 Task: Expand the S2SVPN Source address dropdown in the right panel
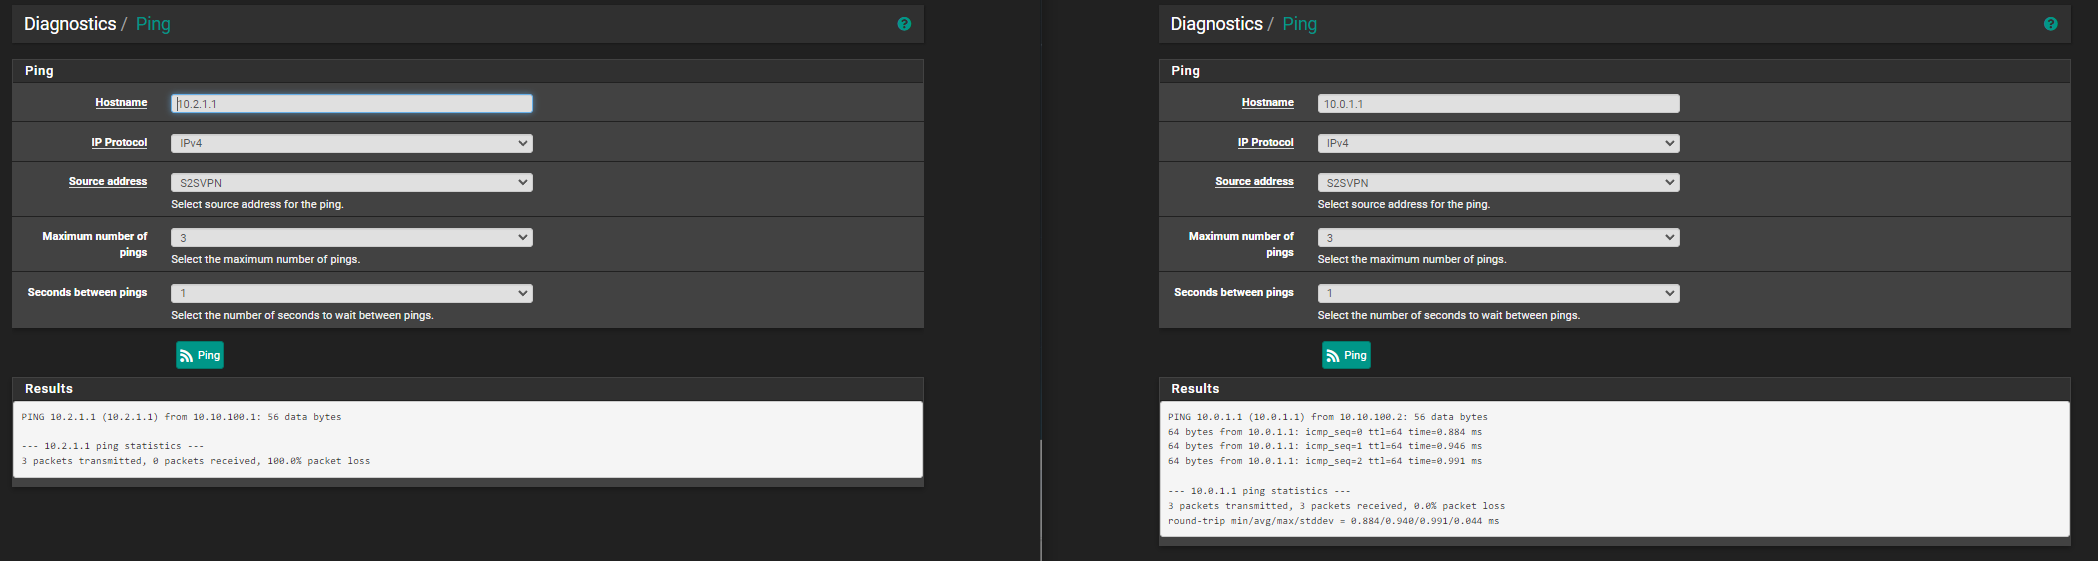tap(1498, 183)
